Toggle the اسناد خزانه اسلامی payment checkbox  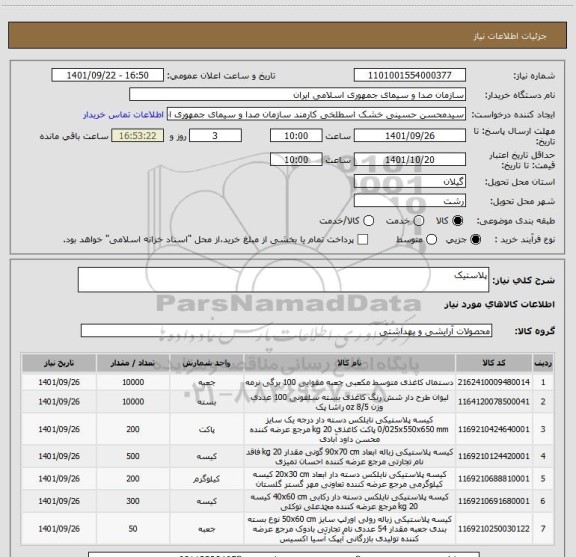click(x=363, y=240)
